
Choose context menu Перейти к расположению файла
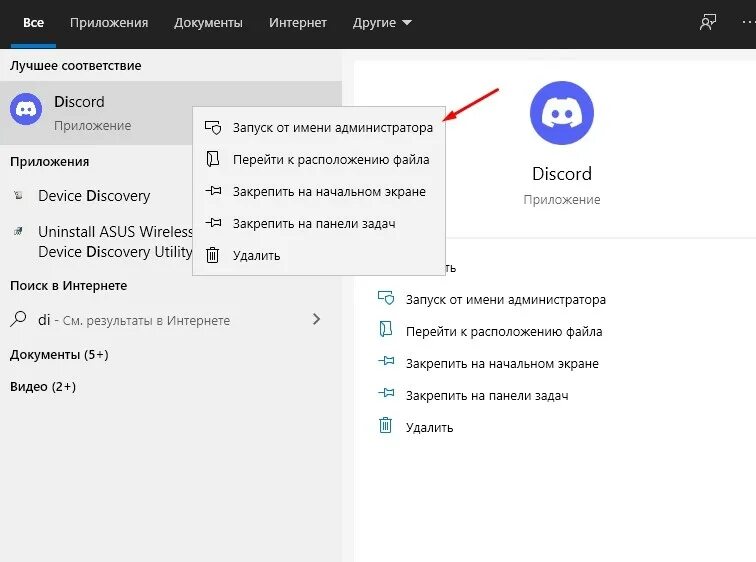click(319, 160)
